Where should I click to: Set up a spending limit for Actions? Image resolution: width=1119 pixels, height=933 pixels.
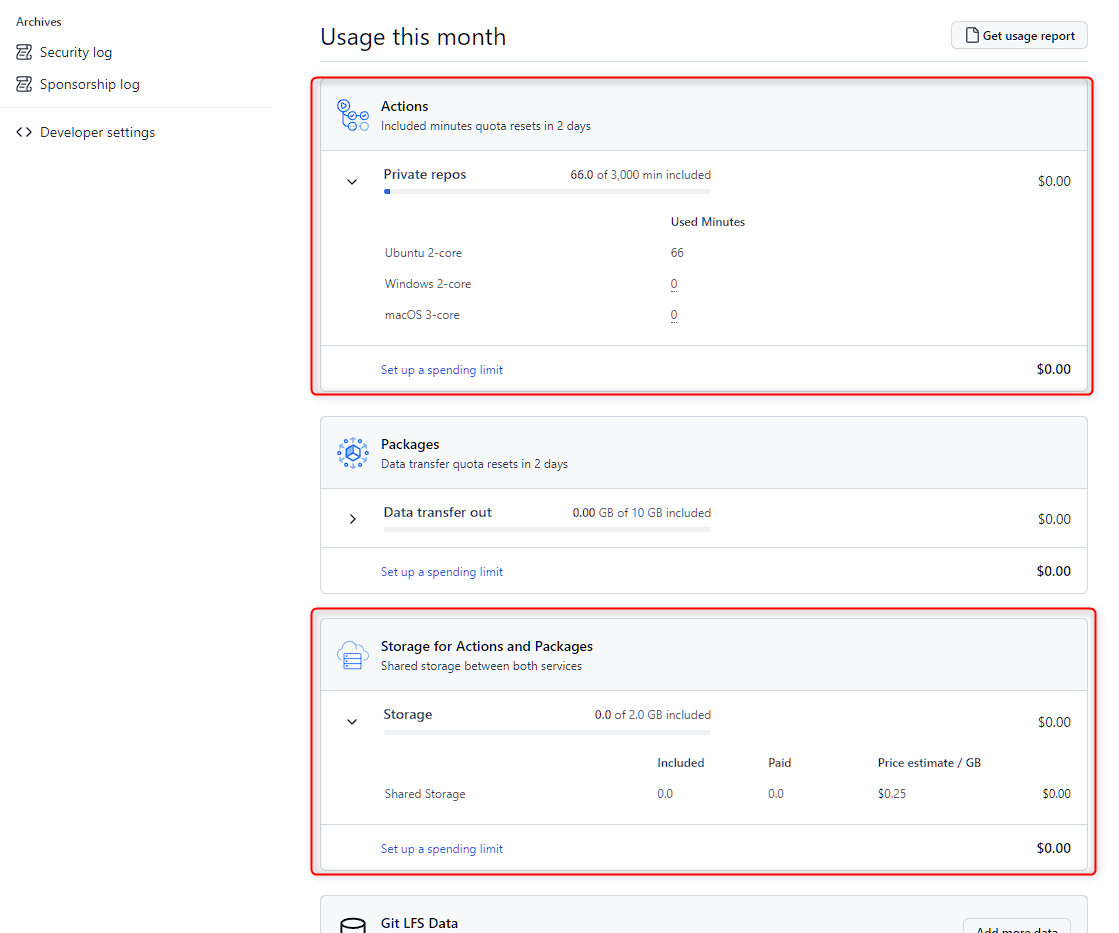(442, 369)
